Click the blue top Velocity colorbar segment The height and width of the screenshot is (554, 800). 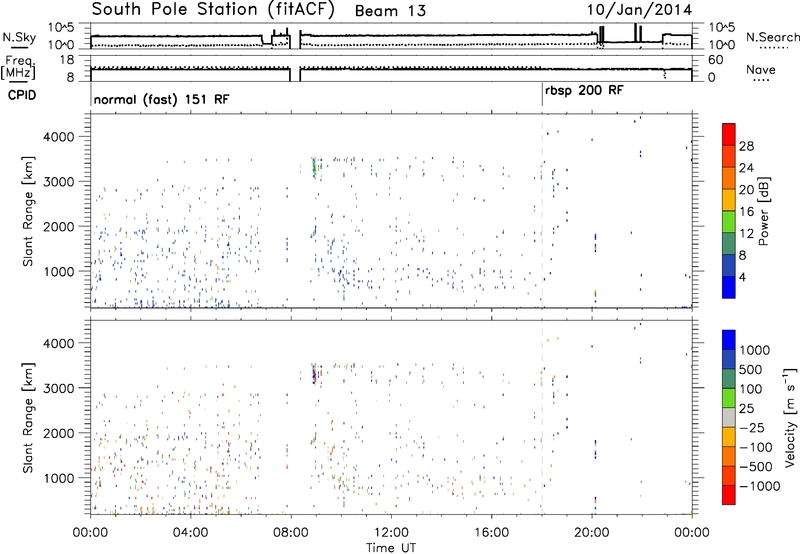pos(729,340)
